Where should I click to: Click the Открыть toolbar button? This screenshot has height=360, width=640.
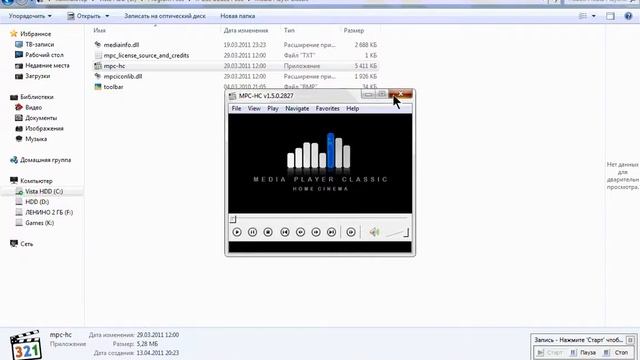(84, 16)
